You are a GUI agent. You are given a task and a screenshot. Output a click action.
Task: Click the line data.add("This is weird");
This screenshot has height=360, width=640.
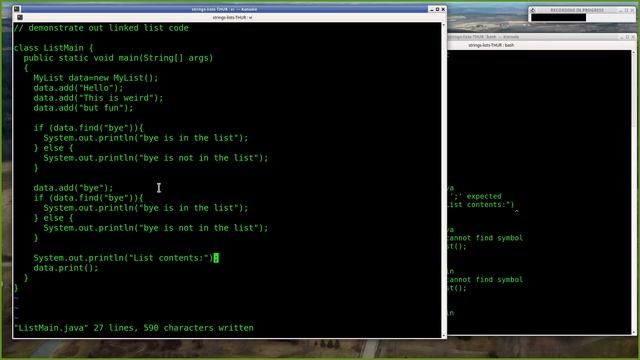coord(98,98)
